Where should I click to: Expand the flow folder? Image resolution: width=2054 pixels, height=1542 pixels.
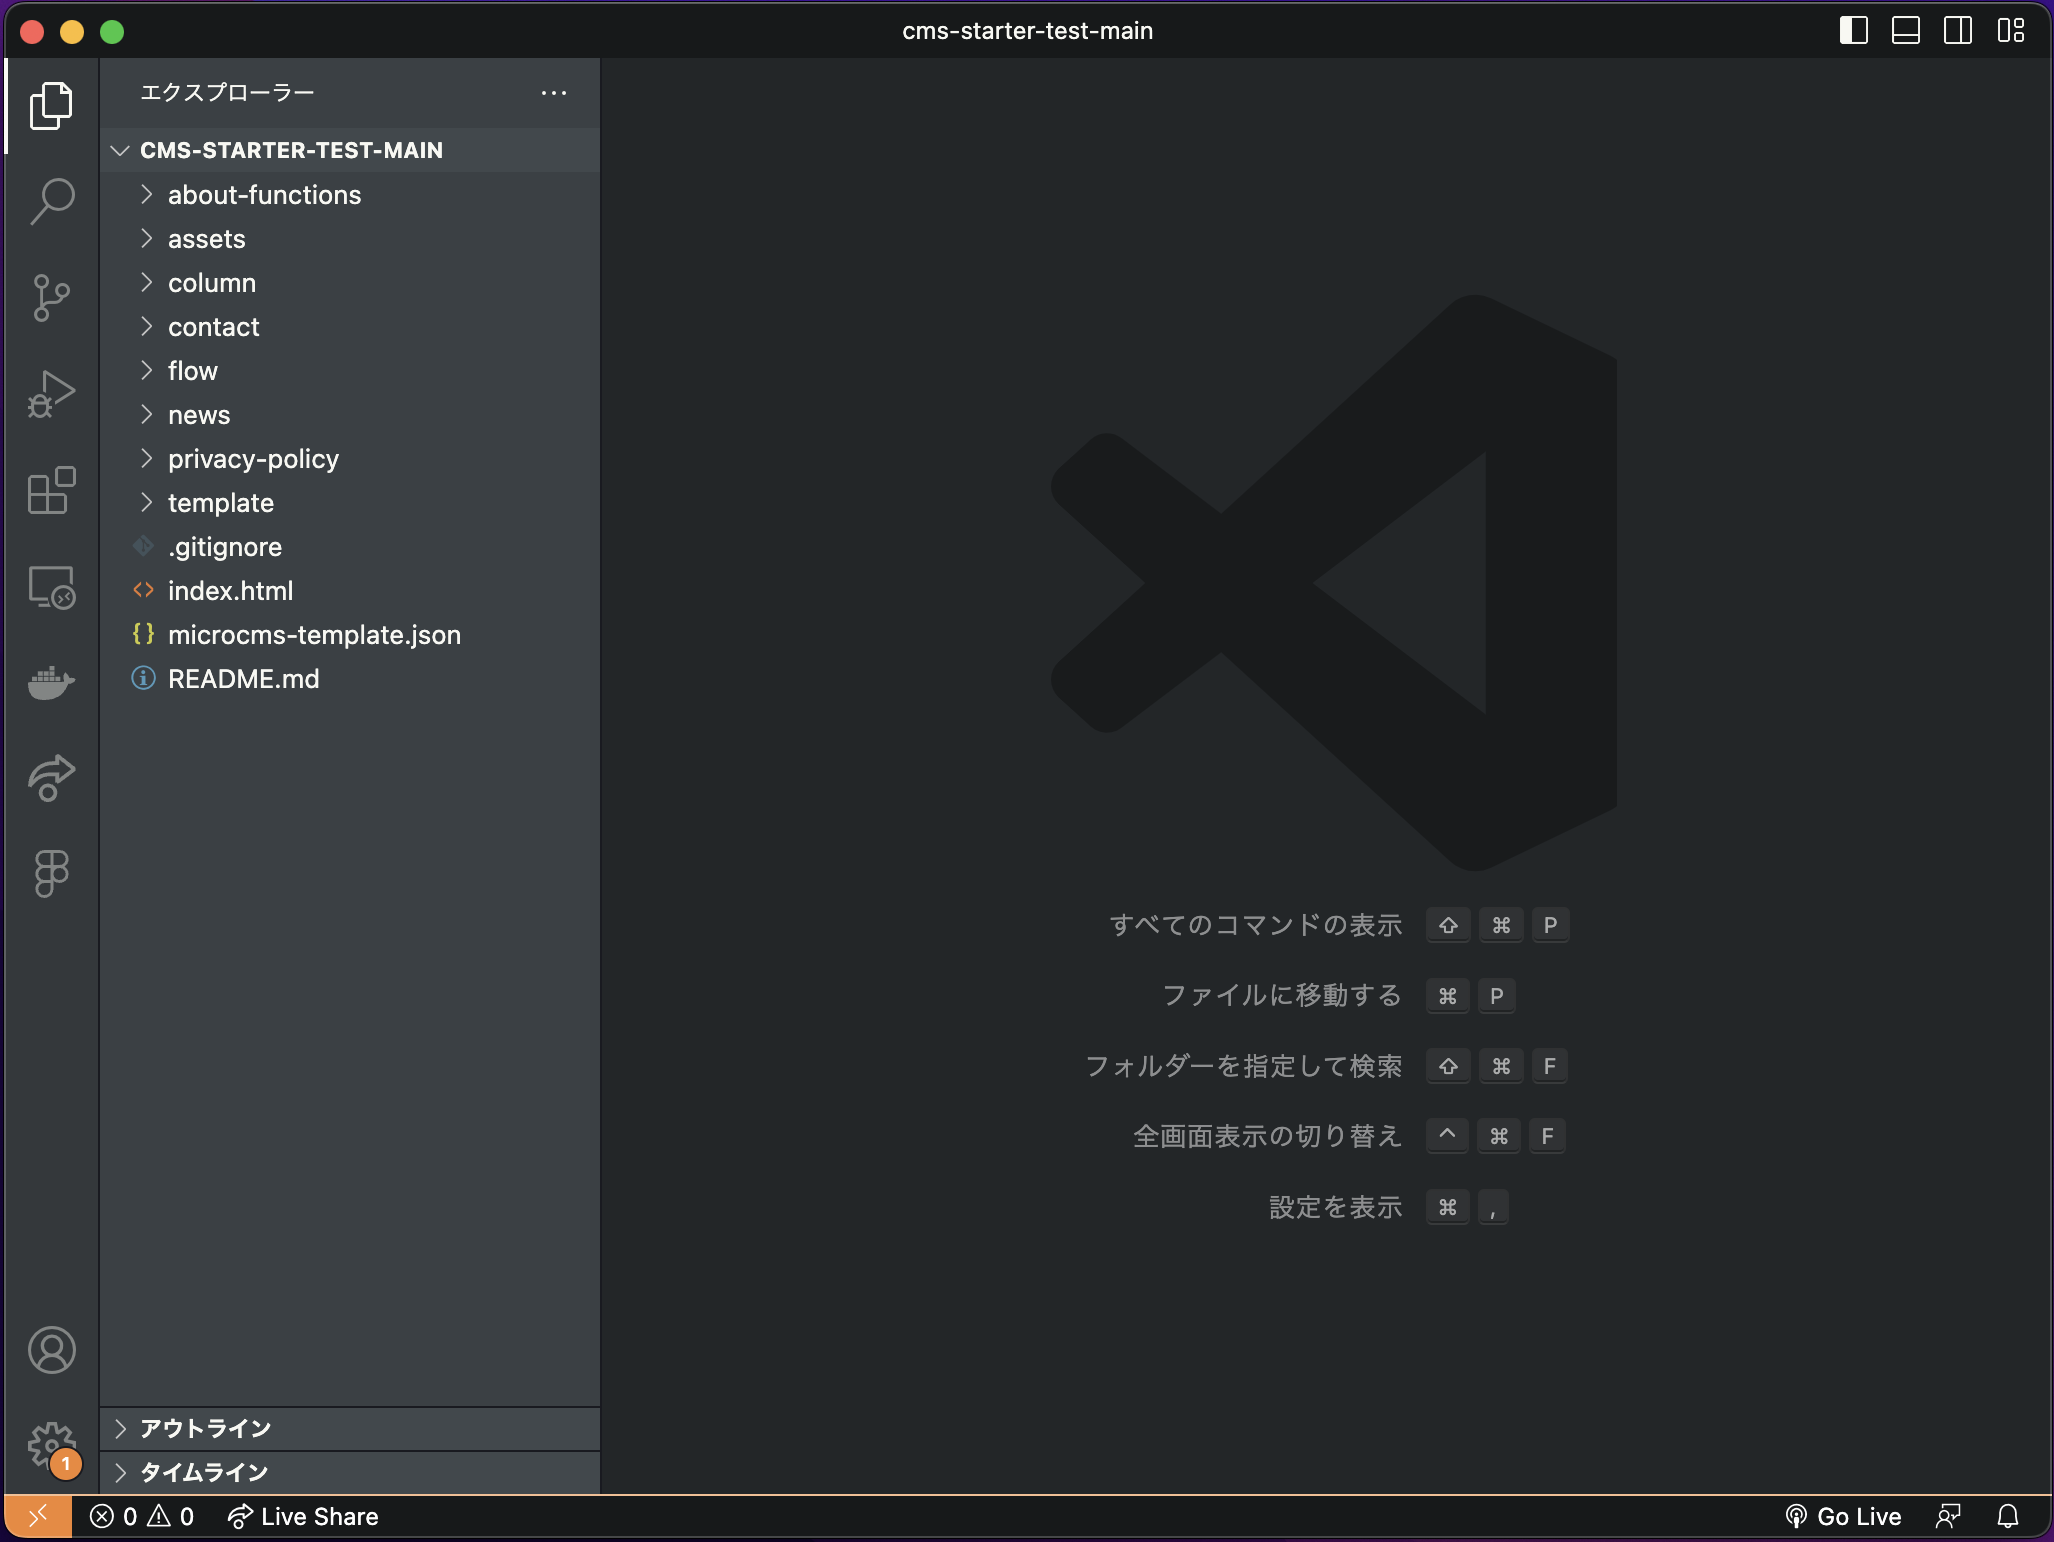(350, 371)
